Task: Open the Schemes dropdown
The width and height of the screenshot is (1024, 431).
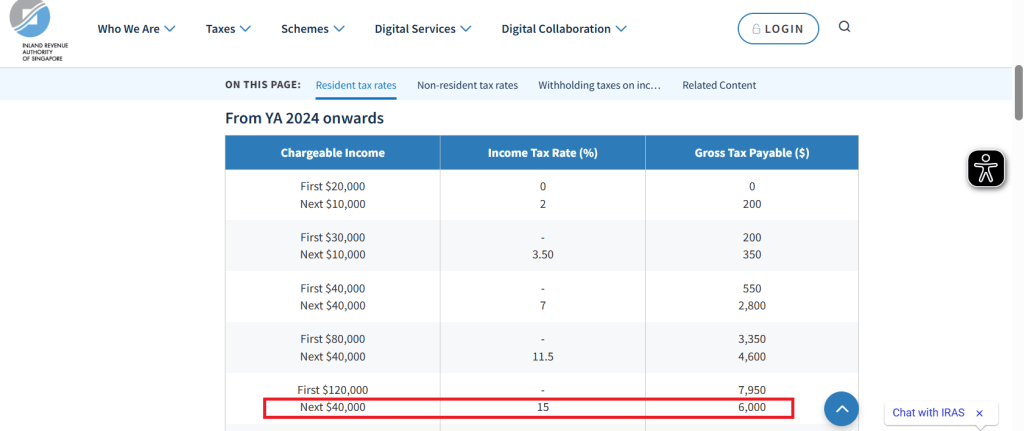Action: pyautogui.click(x=313, y=29)
